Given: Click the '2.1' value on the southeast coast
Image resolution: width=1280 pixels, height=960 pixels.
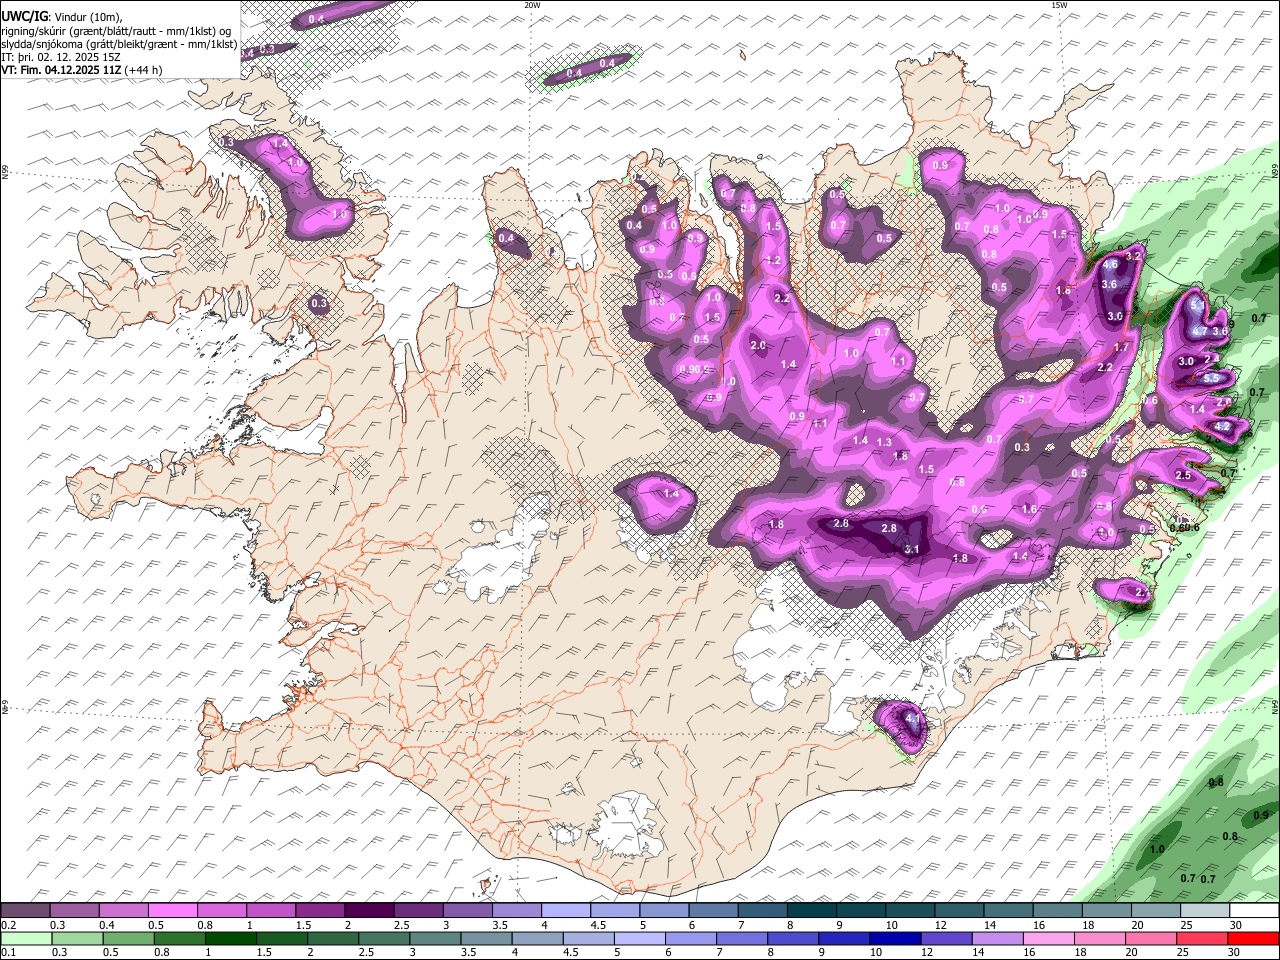Looking at the screenshot, I should coord(1143,592).
